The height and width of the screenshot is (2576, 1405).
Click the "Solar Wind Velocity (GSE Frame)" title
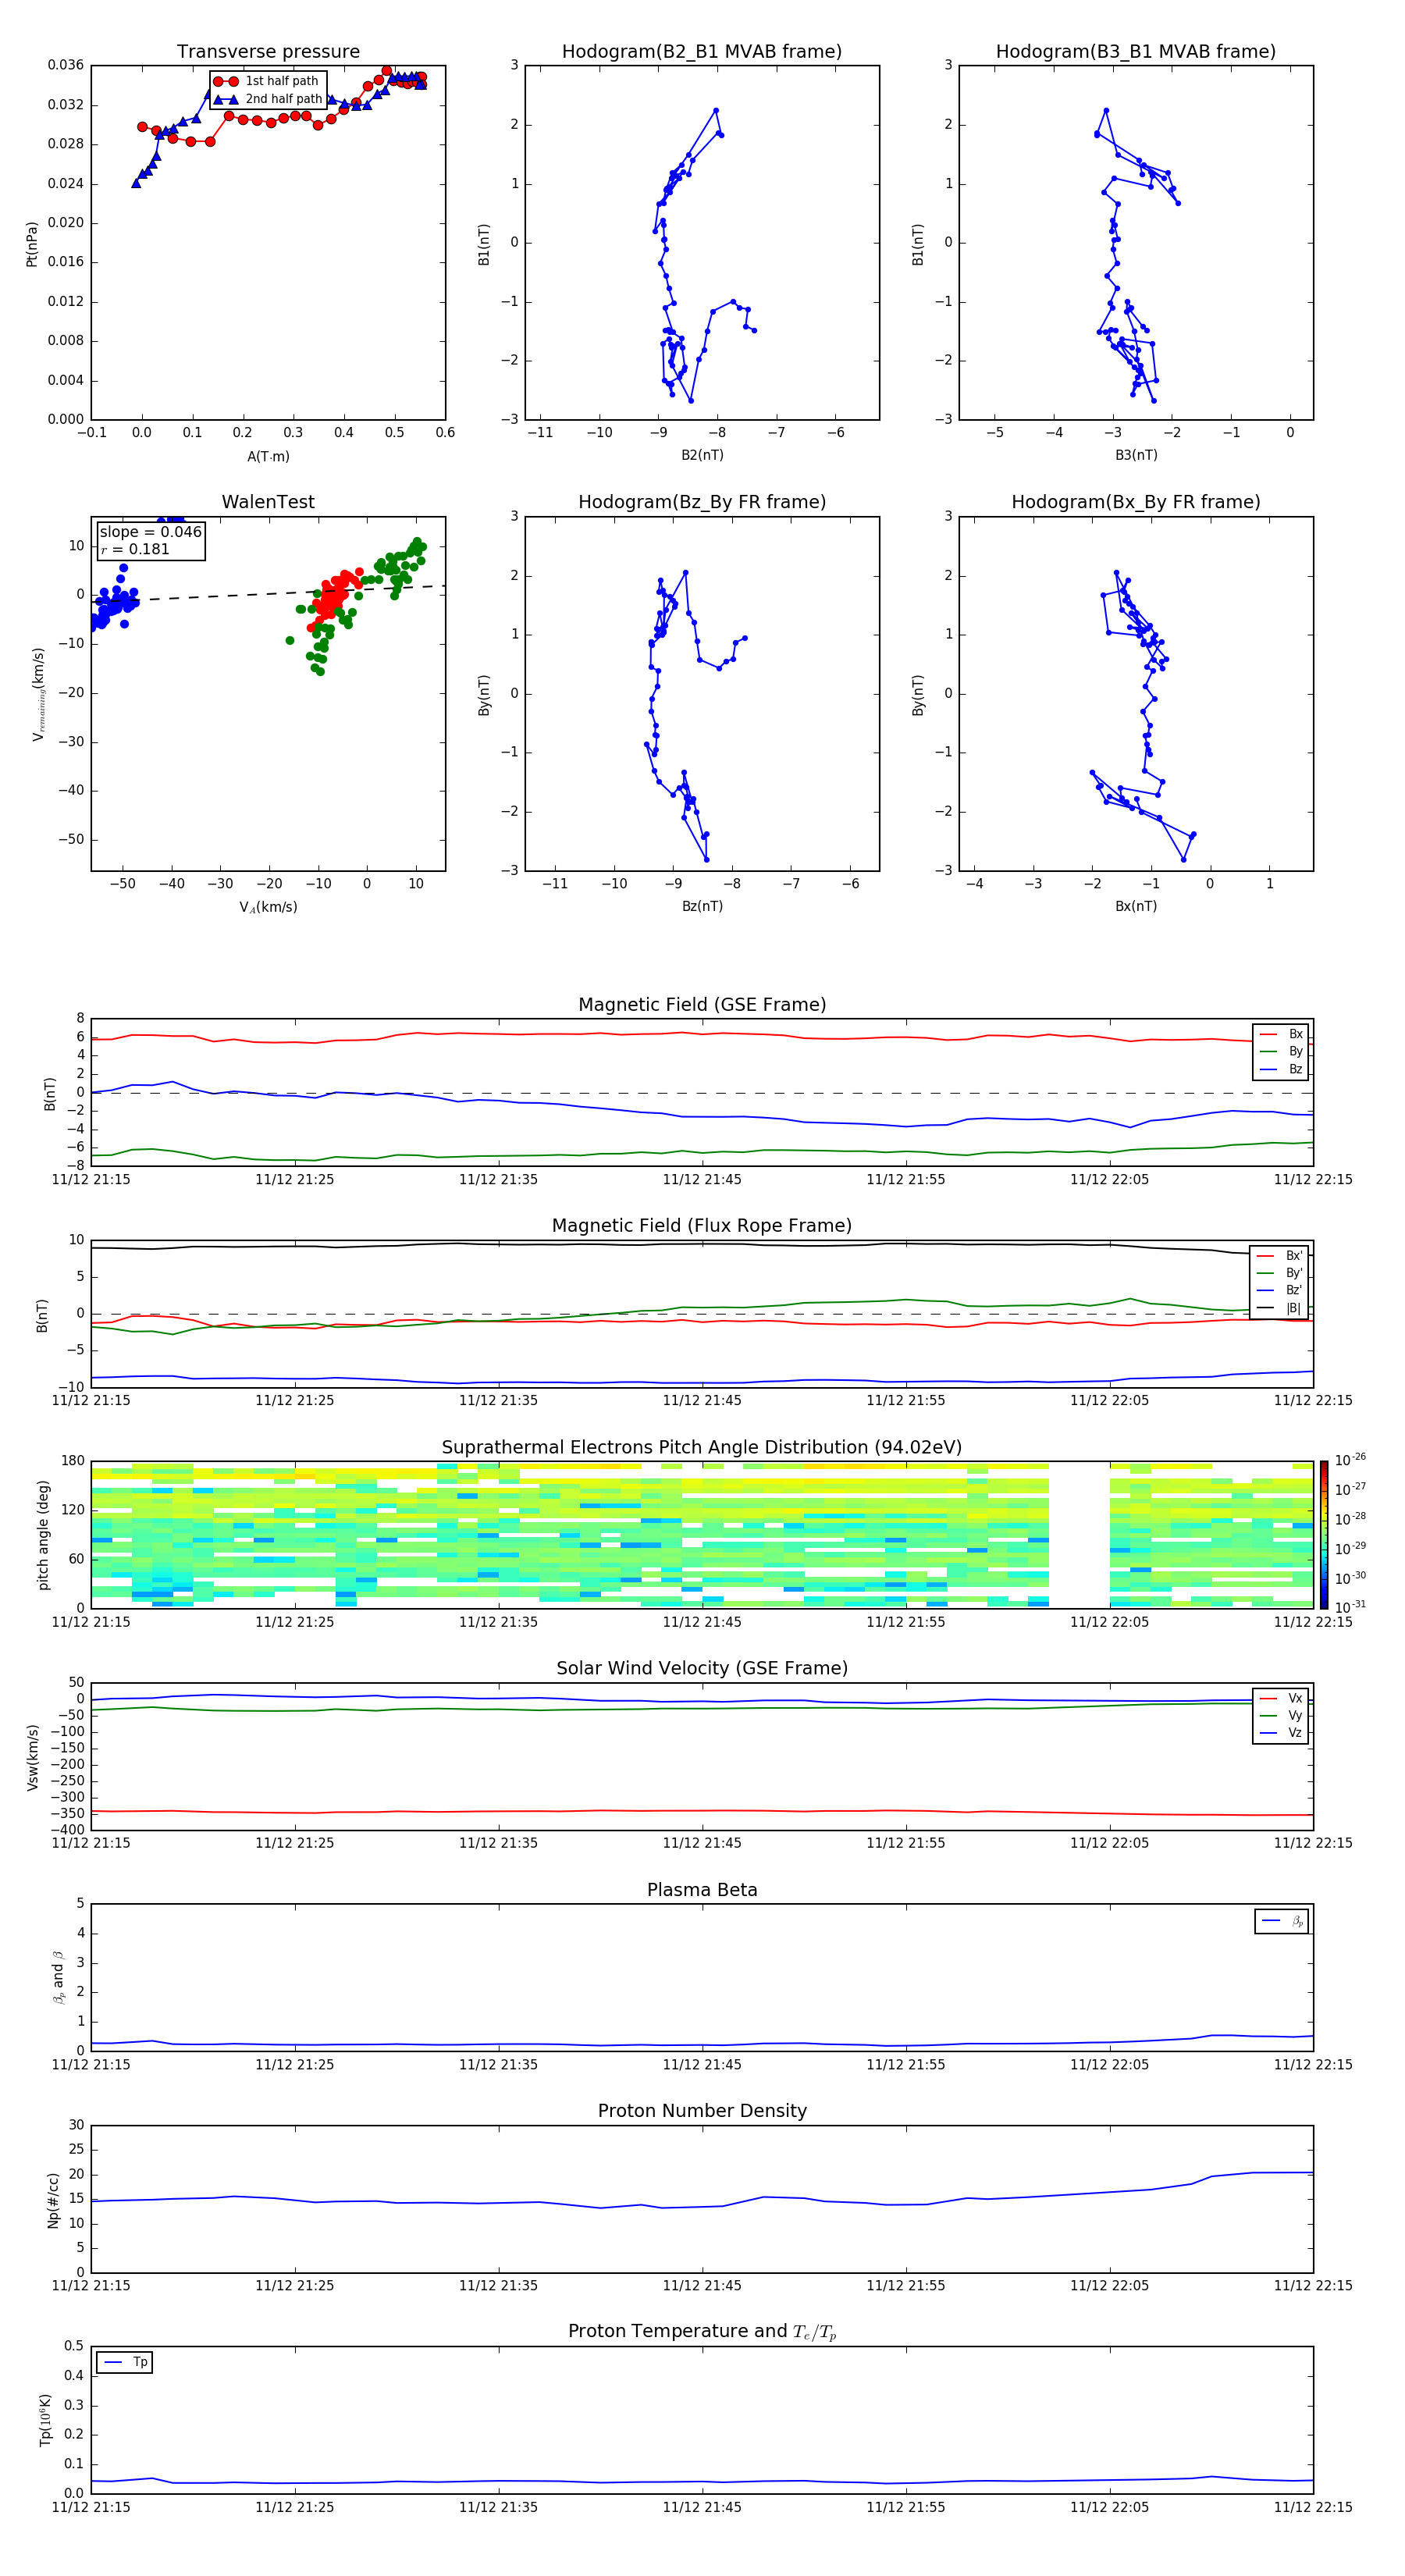[x=702, y=1668]
